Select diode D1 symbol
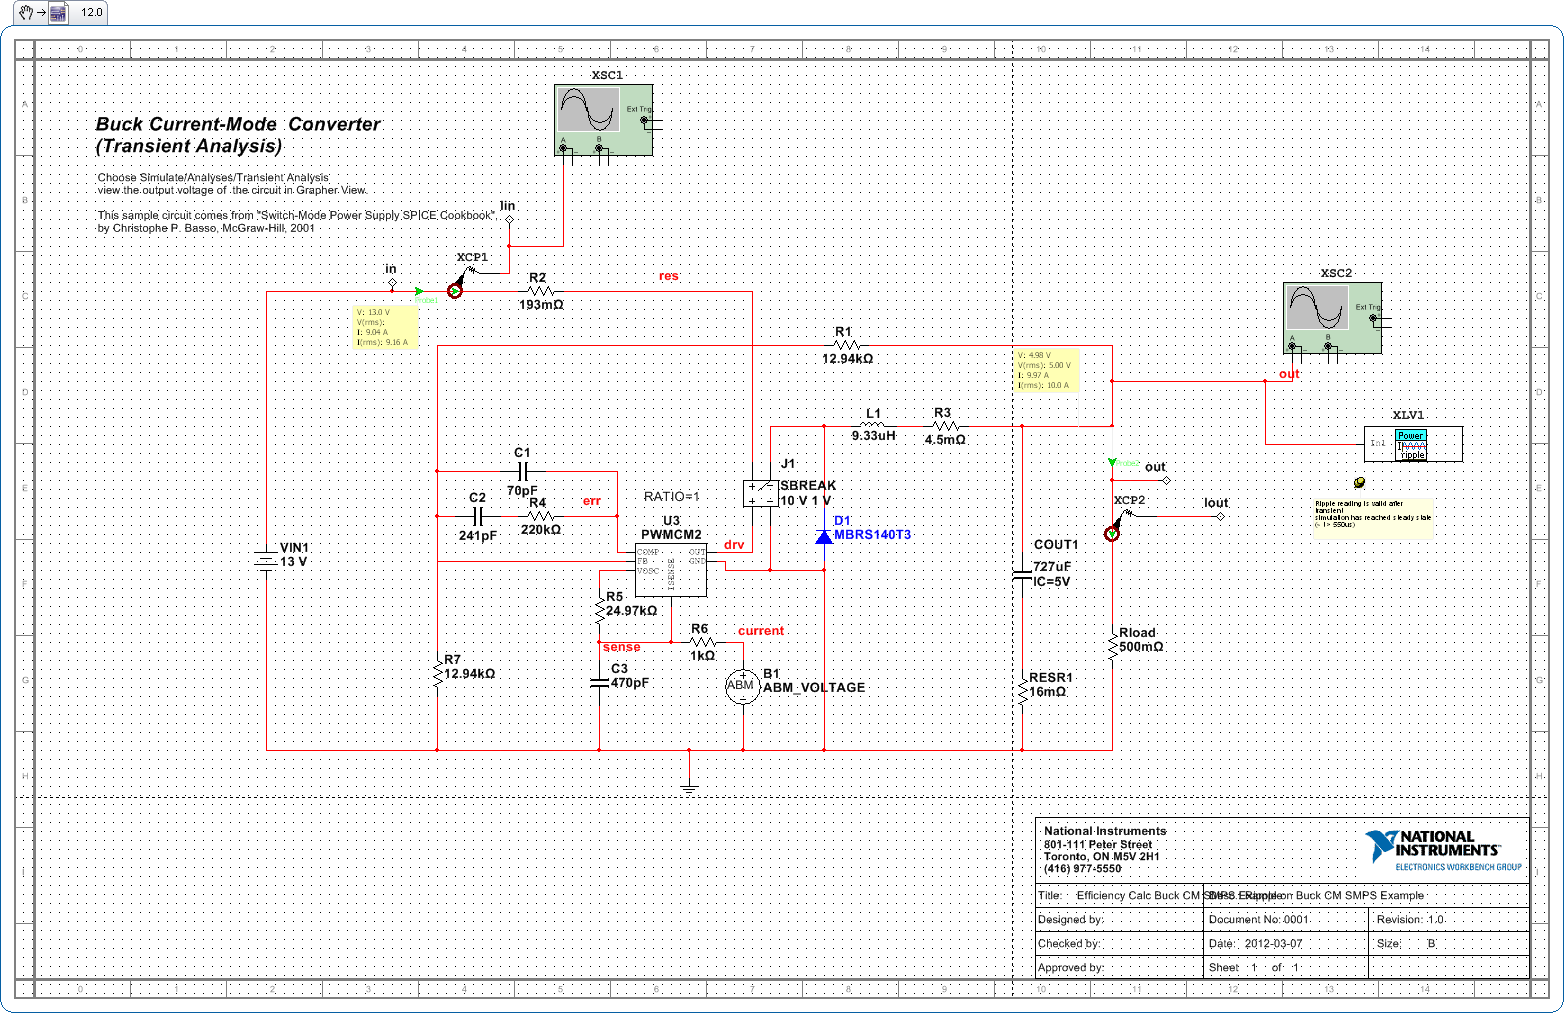Viewport: 1564px width, 1013px height. point(823,536)
